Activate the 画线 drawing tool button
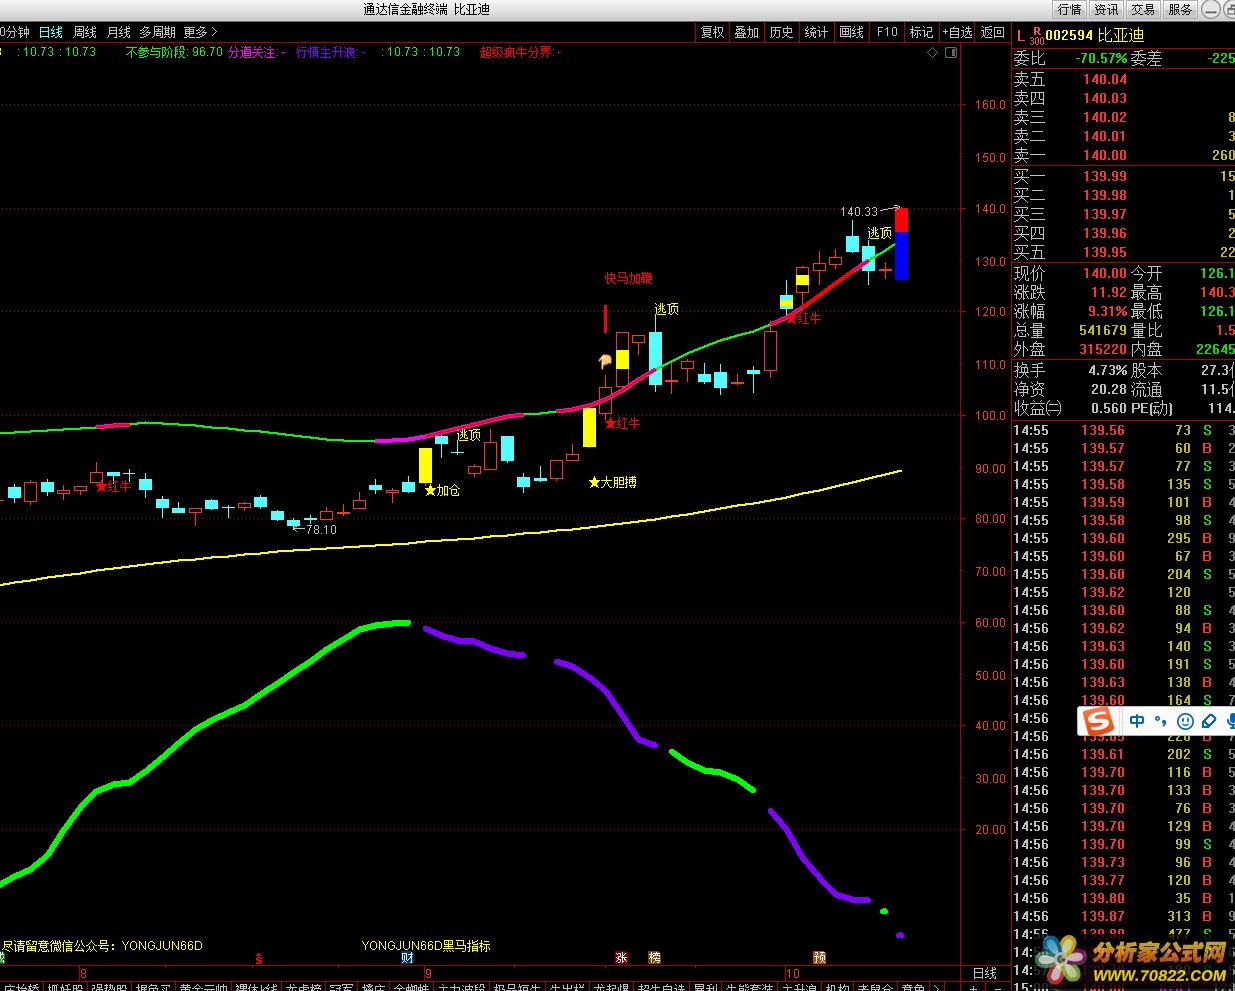Image resolution: width=1235 pixels, height=991 pixels. (851, 32)
